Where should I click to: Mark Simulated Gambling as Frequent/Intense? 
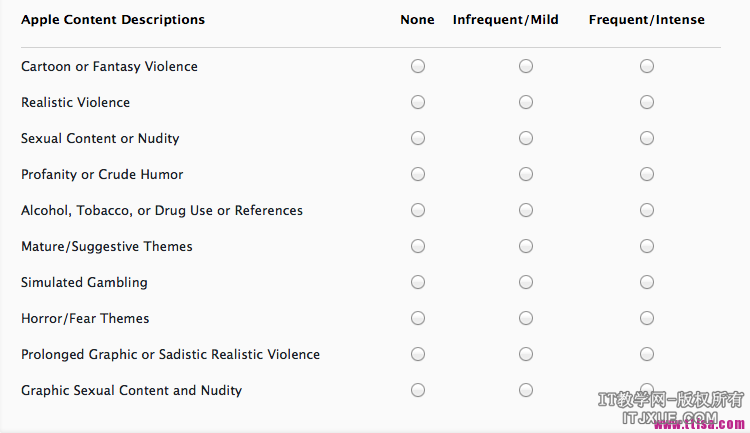pos(647,282)
